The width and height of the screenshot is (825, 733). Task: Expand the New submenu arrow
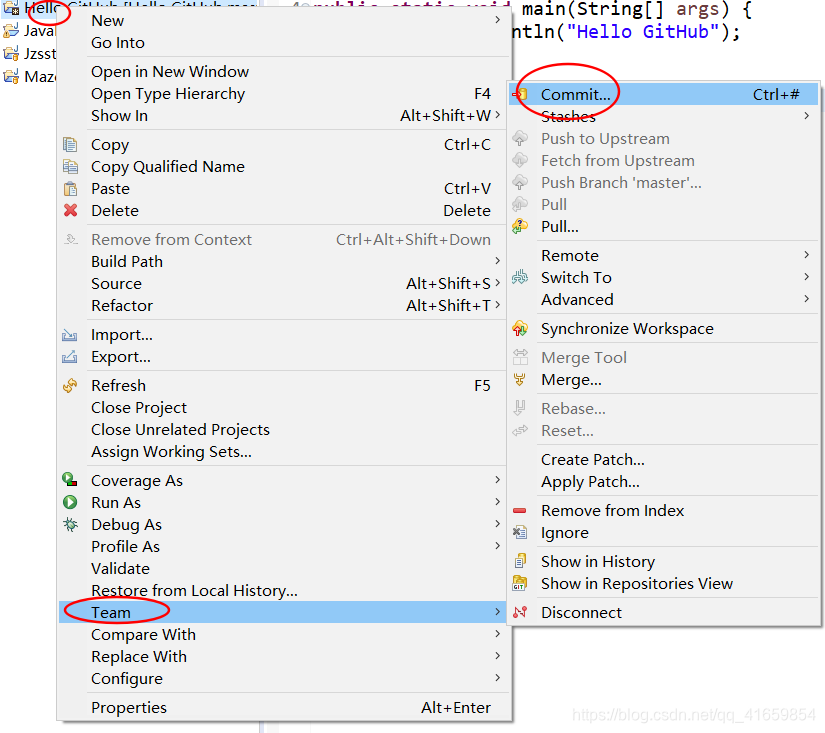coord(497,20)
